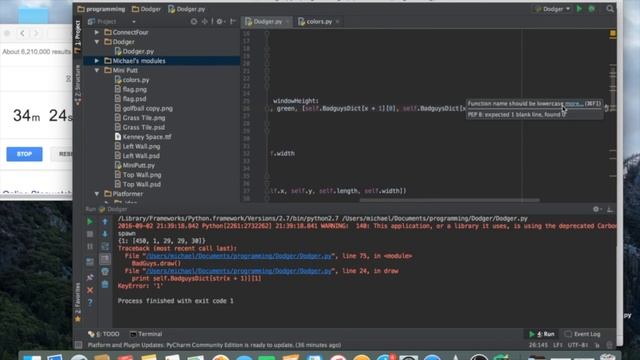The image size is (640, 360).
Task: Click the editor horizontal scrollbar
Action: 449,200
